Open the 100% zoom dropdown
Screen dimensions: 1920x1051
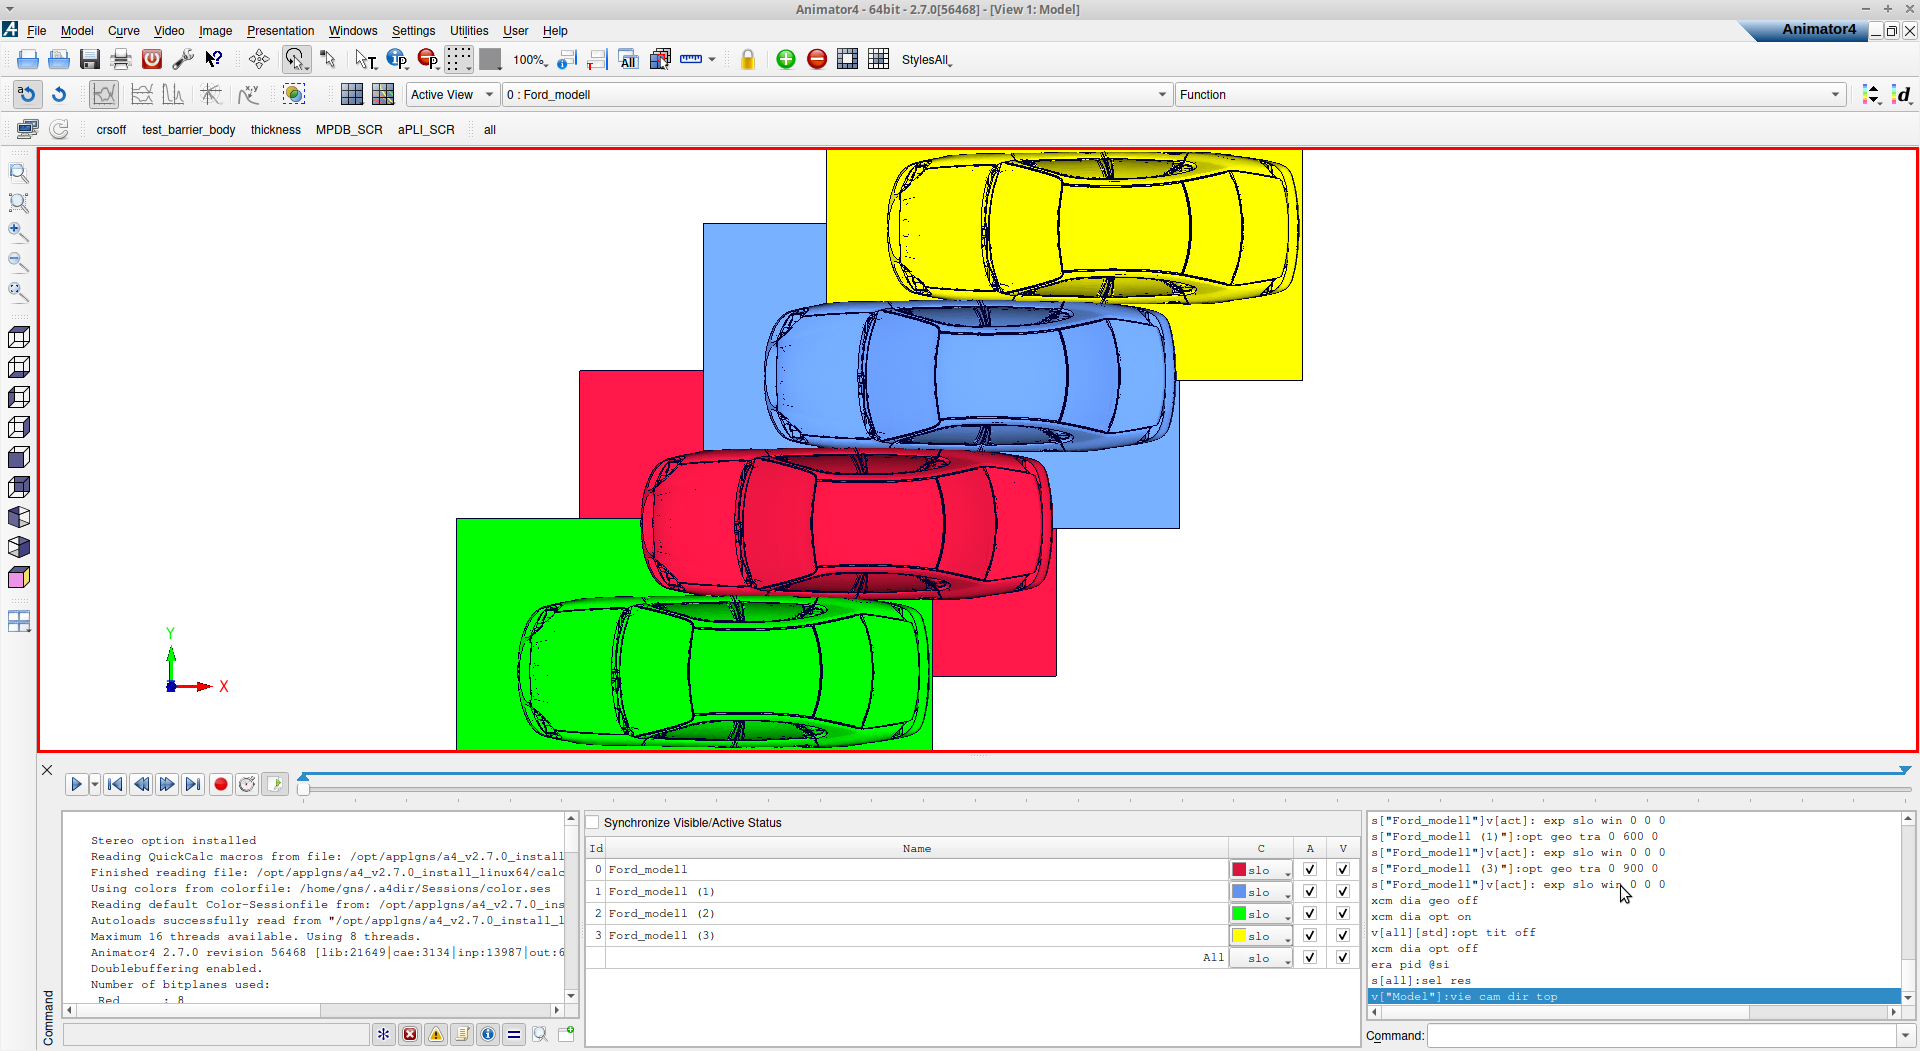coord(530,60)
